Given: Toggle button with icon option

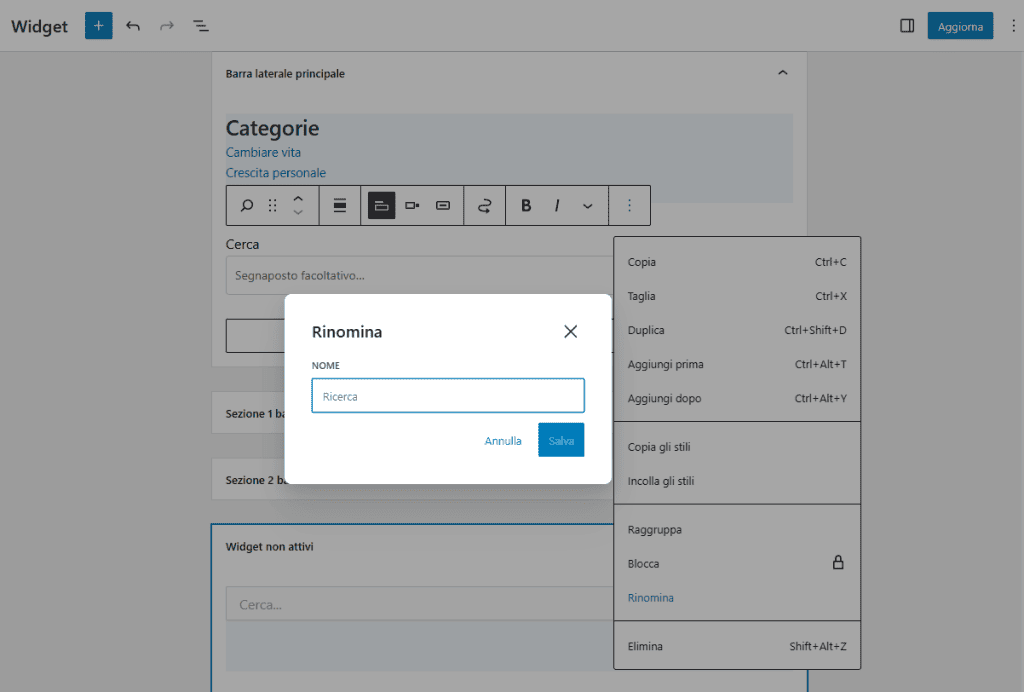Looking at the screenshot, I should pos(443,206).
